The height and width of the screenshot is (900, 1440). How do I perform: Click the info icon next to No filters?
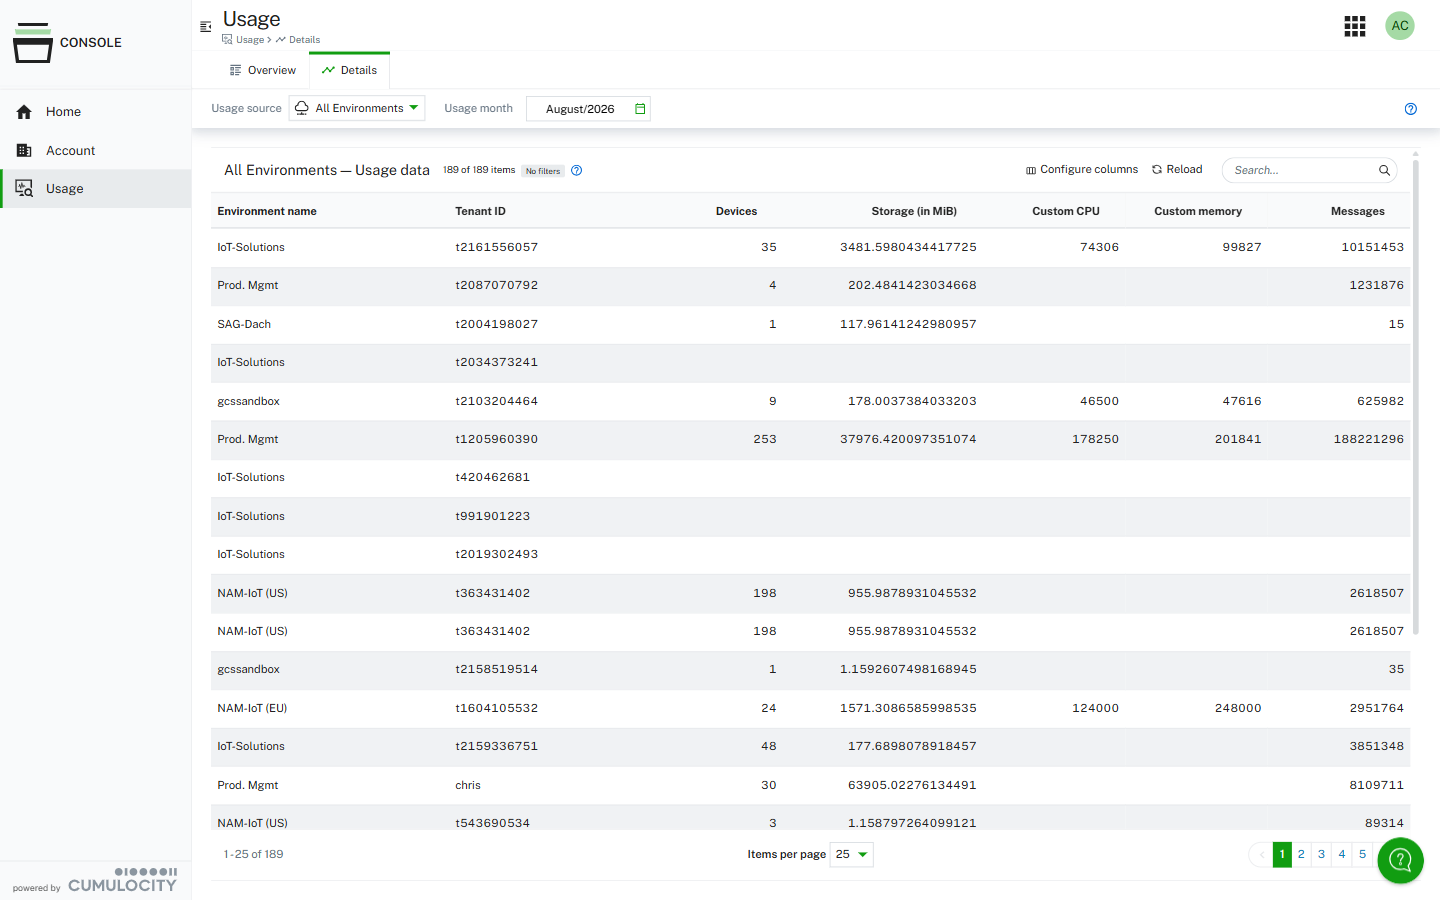pos(576,170)
